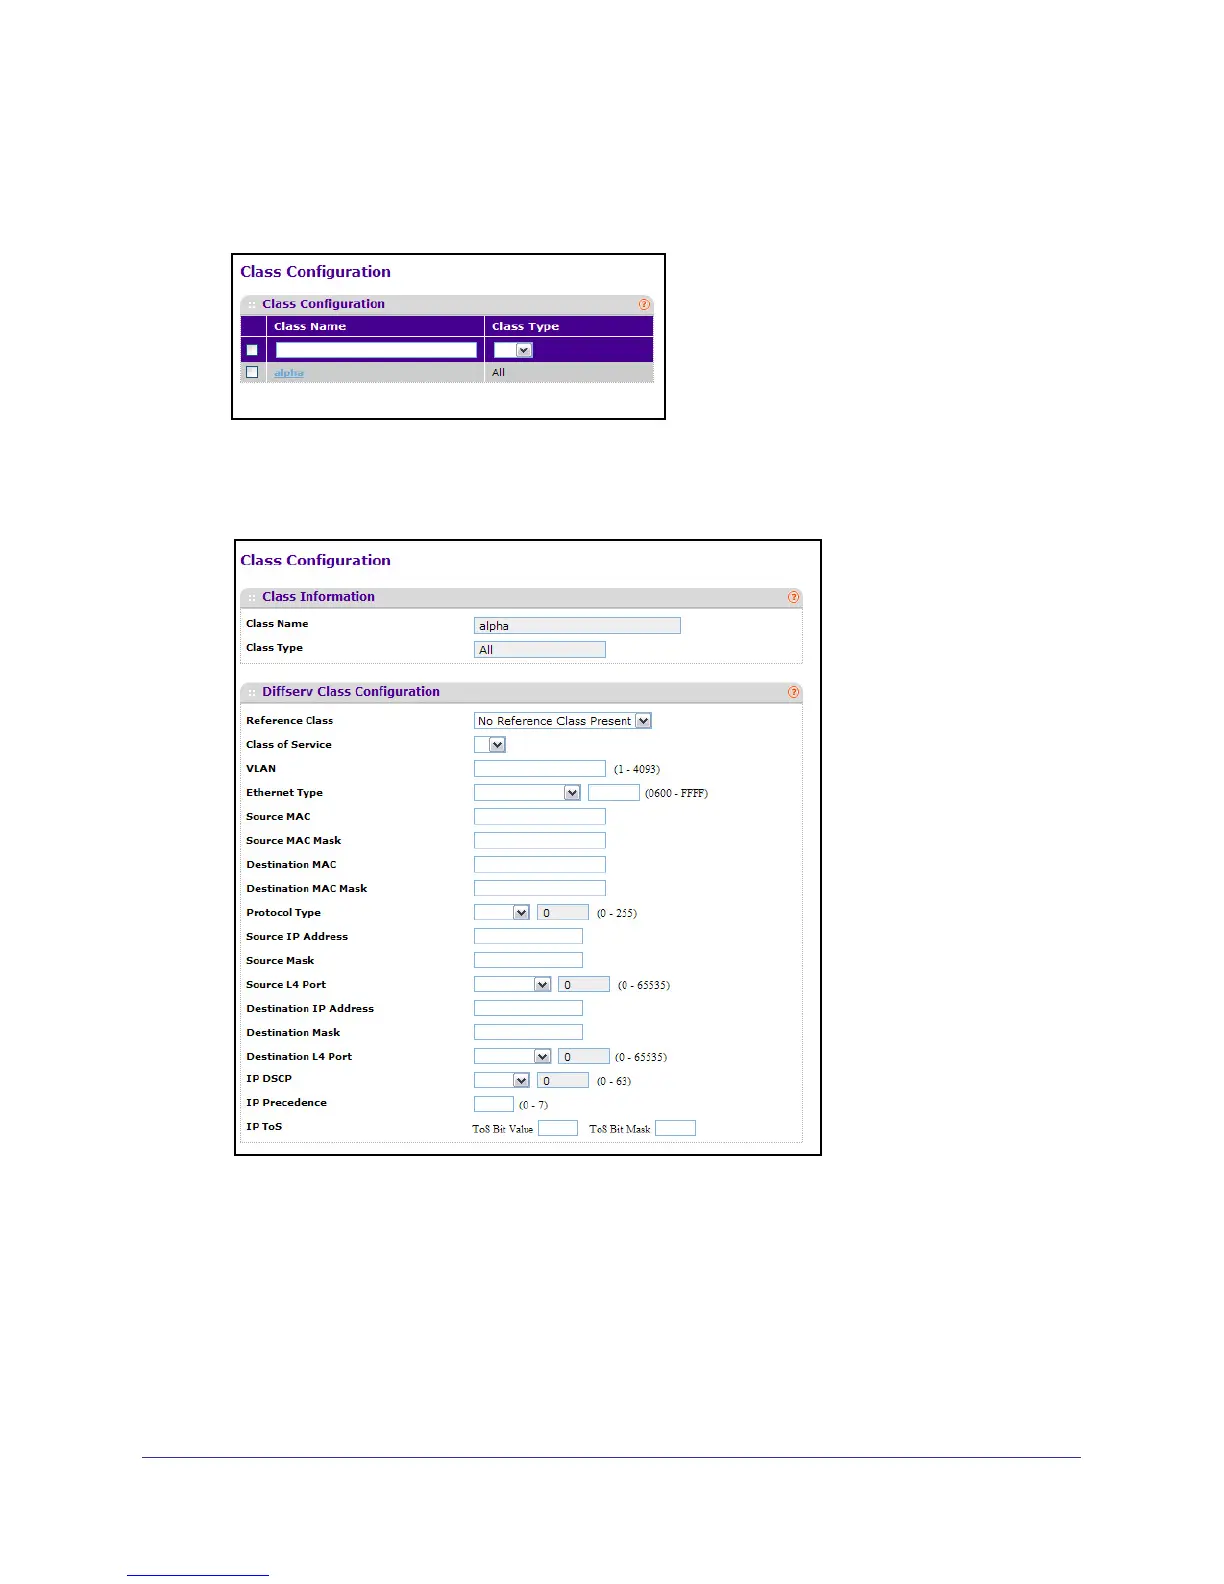The height and width of the screenshot is (1584, 1224).
Task: Click the Destination Mask field
Action: click(x=528, y=1033)
